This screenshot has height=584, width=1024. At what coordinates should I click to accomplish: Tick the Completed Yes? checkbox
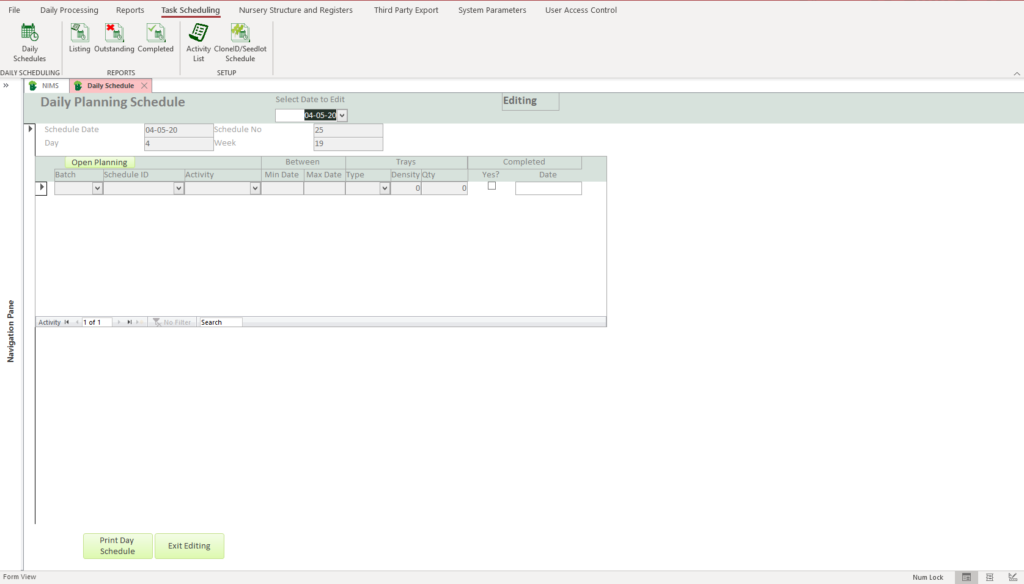[491, 186]
